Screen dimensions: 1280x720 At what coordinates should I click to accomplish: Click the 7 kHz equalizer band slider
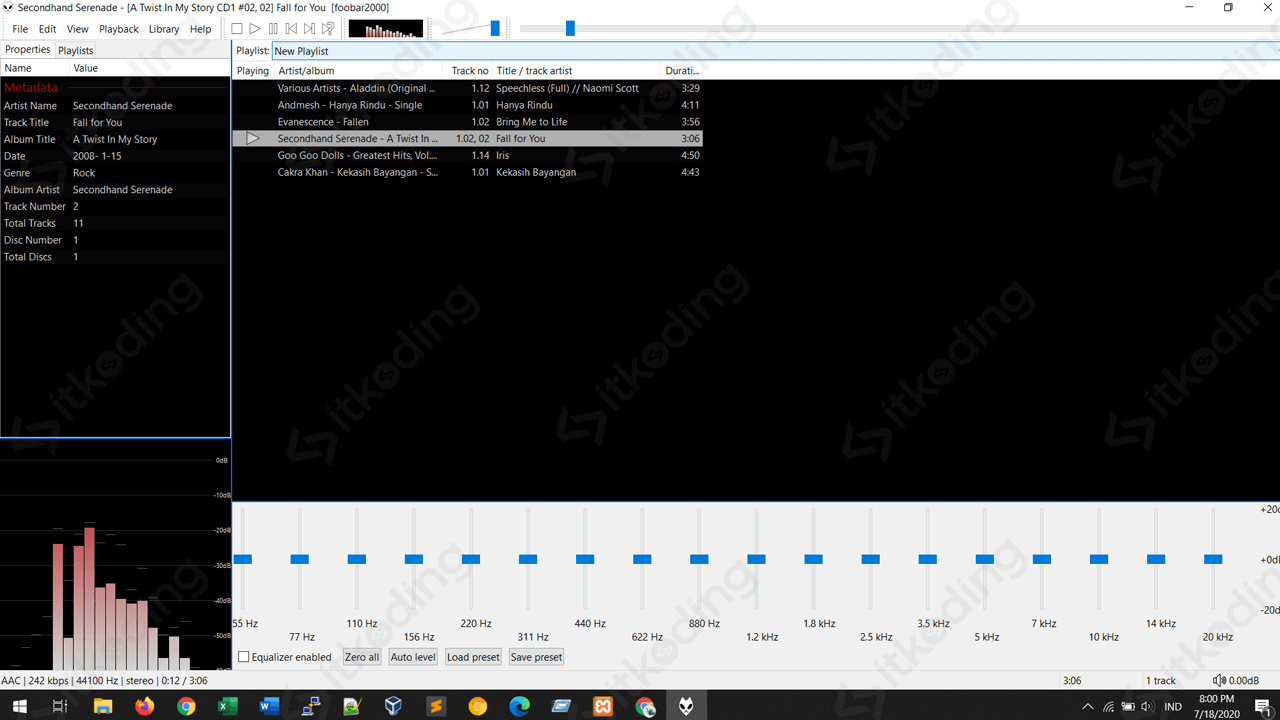point(1042,559)
